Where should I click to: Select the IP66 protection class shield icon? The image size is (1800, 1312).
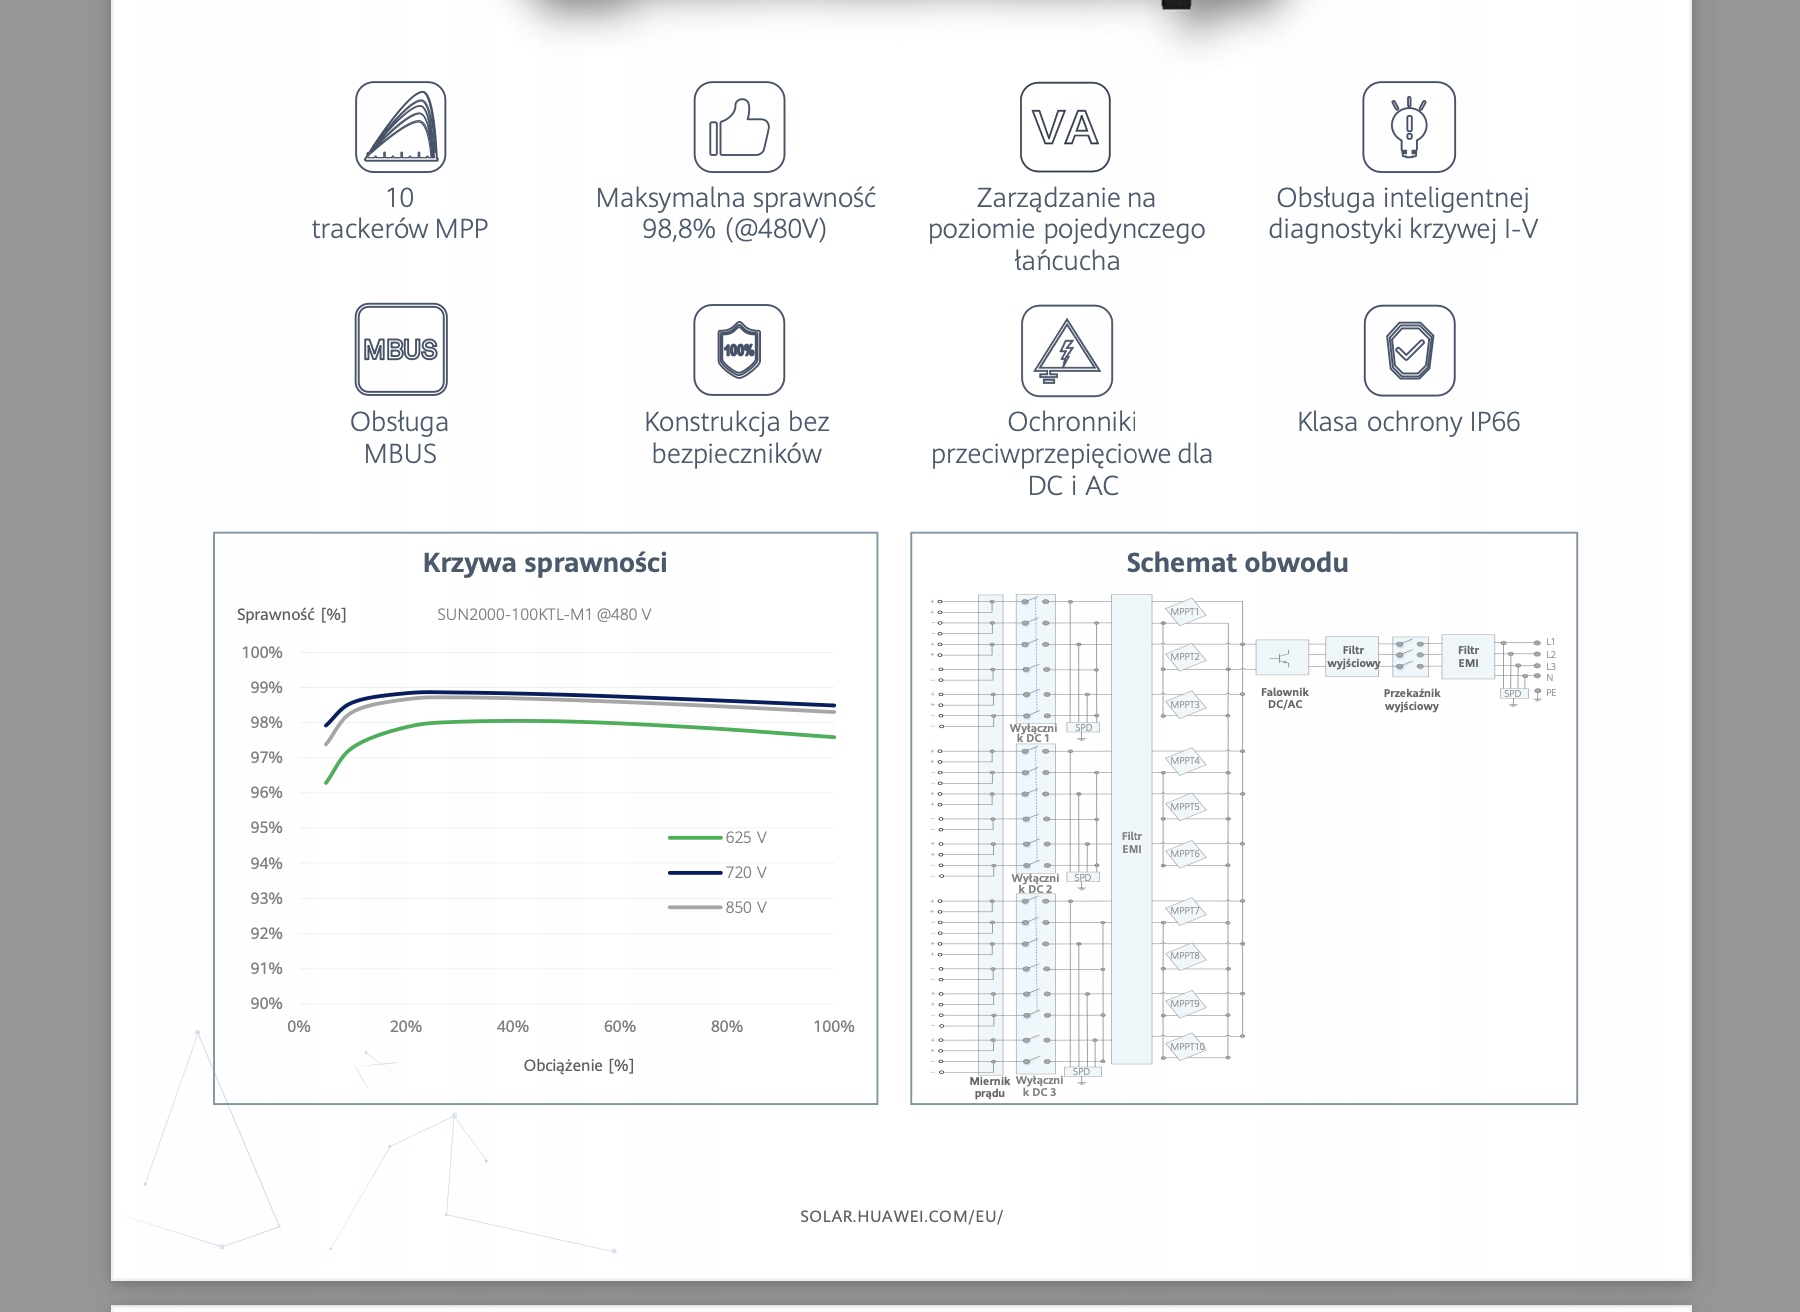click(1409, 350)
